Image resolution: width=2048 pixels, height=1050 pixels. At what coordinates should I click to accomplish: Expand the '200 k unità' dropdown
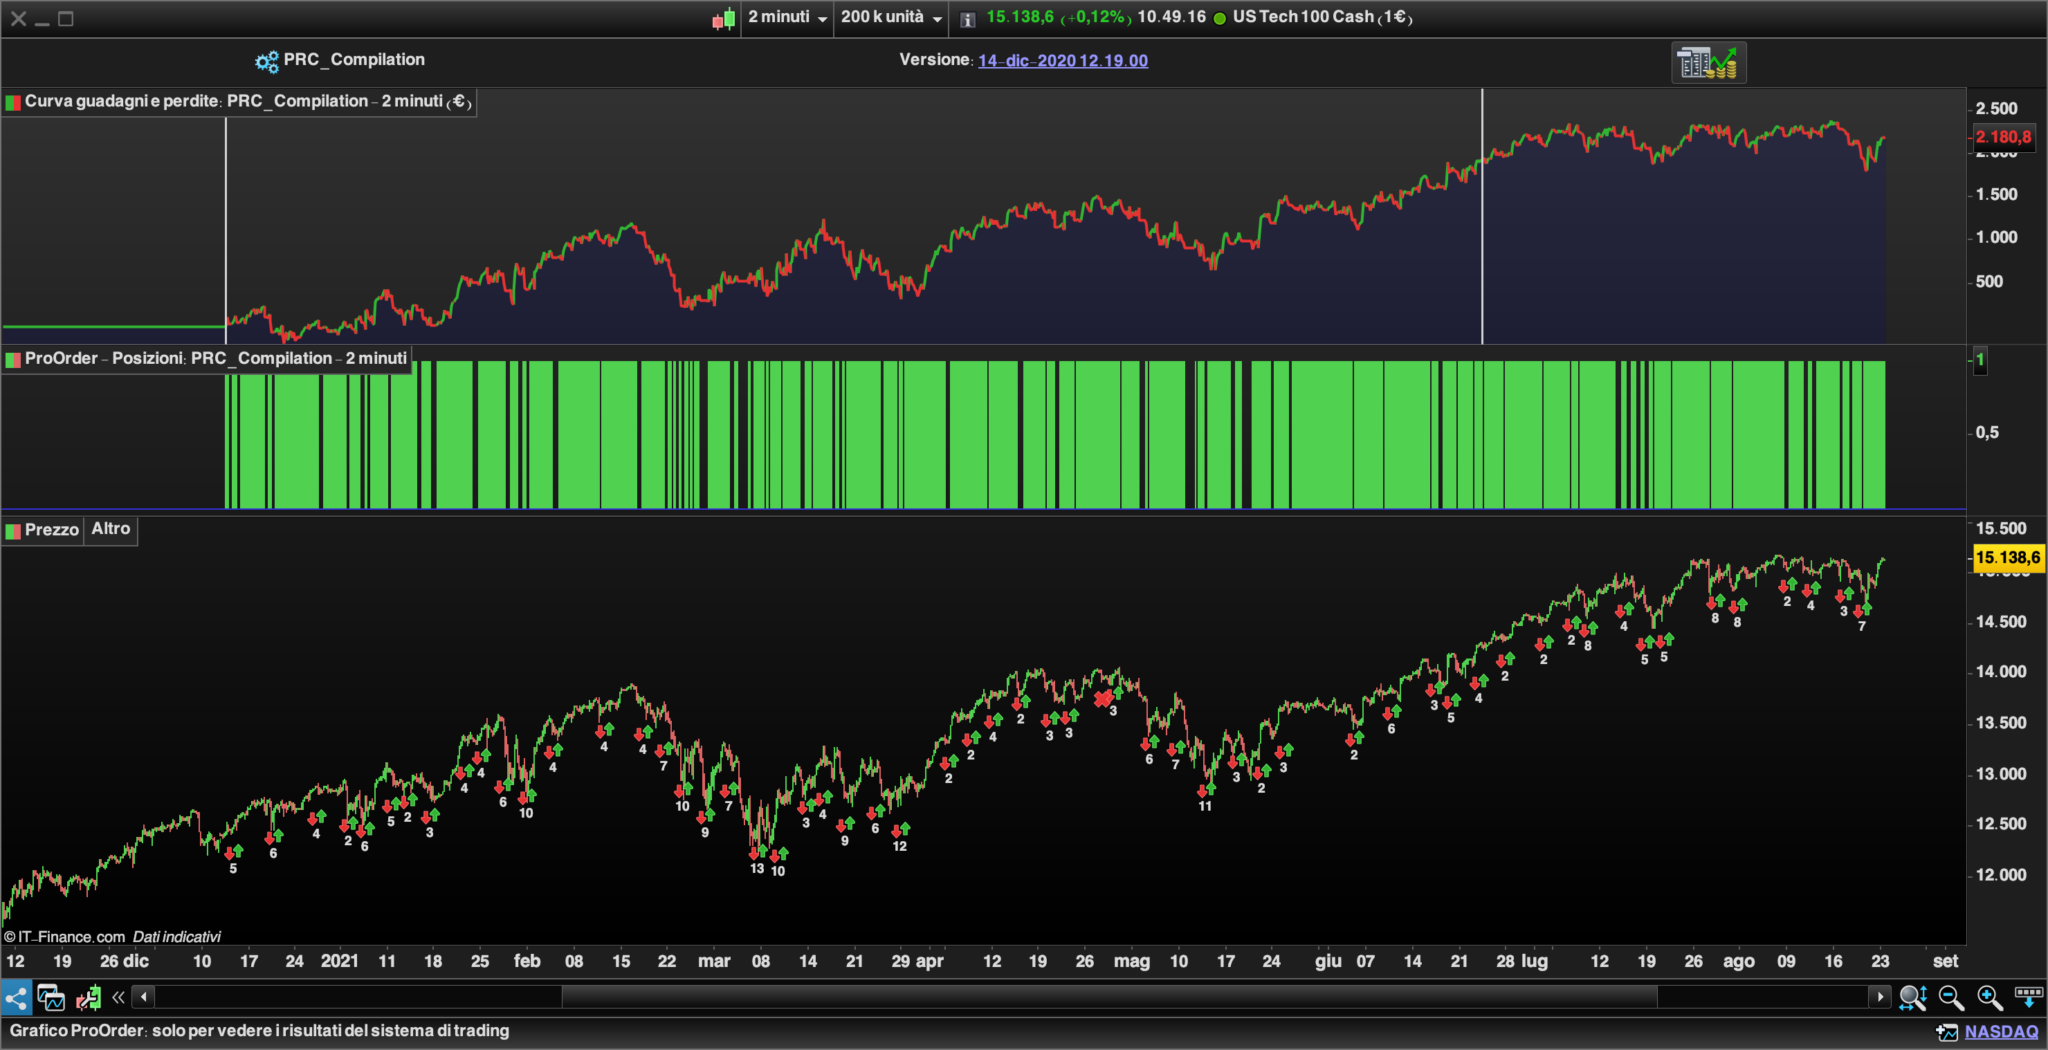(891, 18)
